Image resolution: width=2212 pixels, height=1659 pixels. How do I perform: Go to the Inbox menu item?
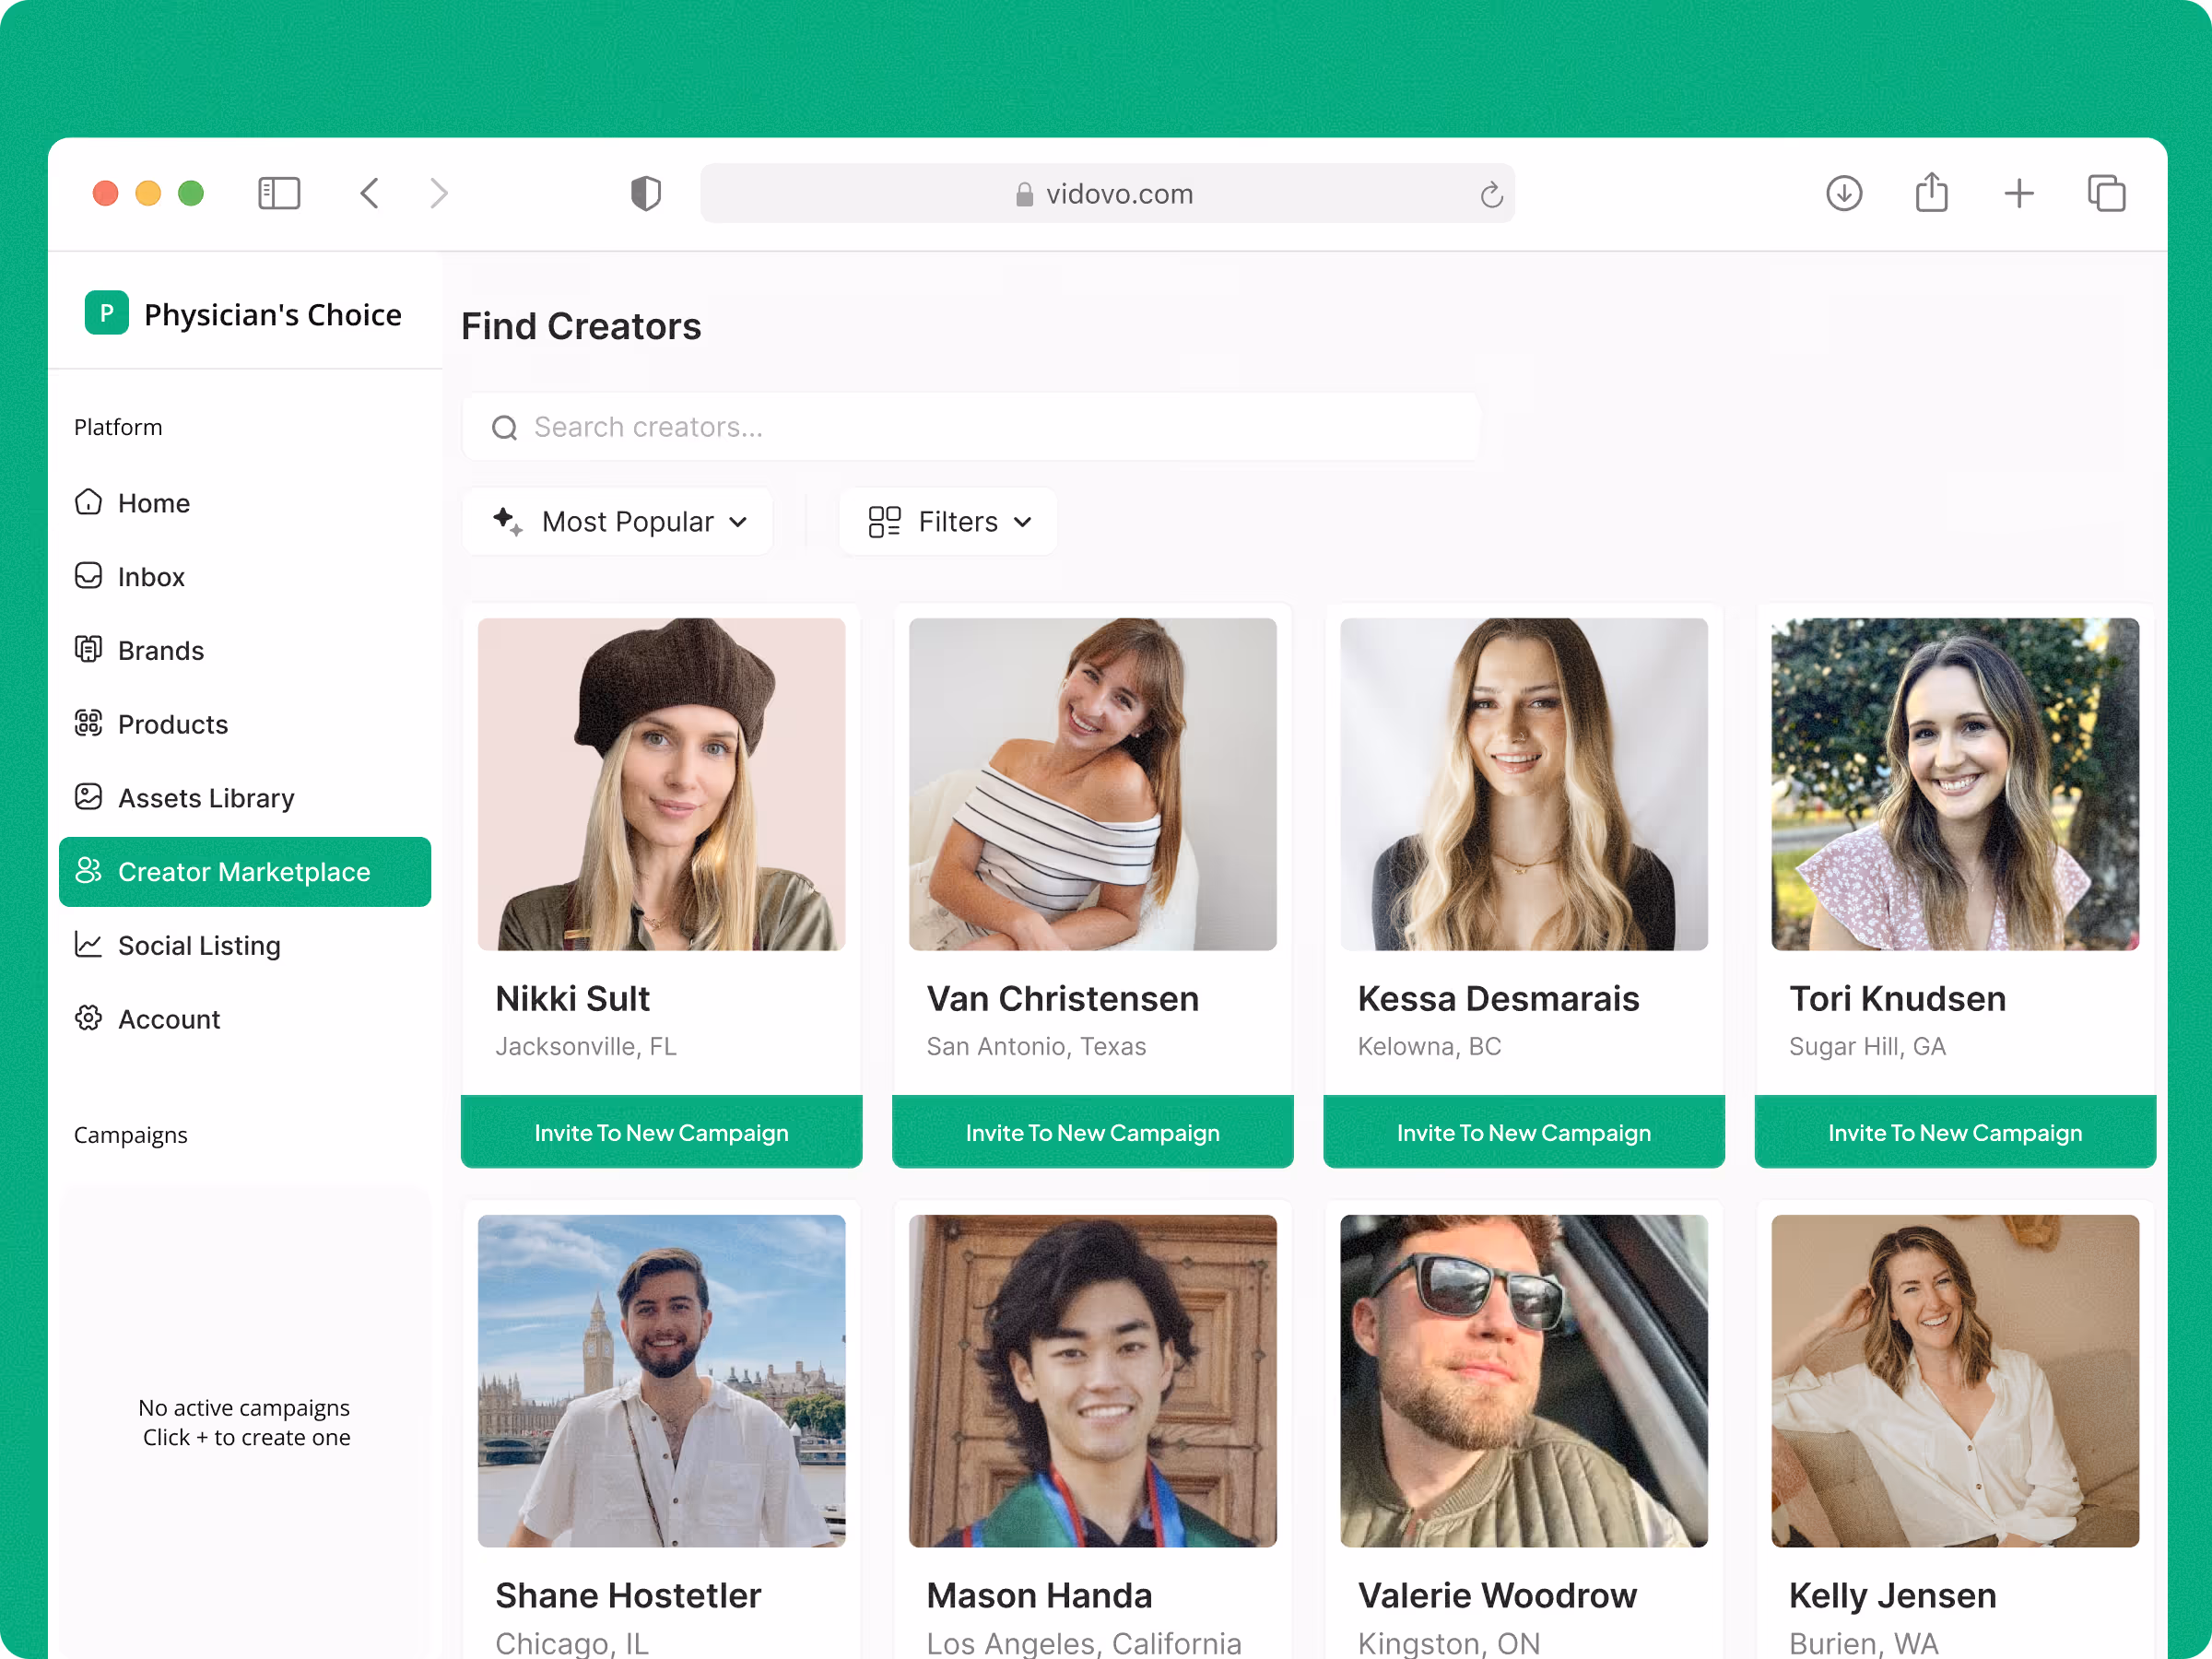click(245, 576)
